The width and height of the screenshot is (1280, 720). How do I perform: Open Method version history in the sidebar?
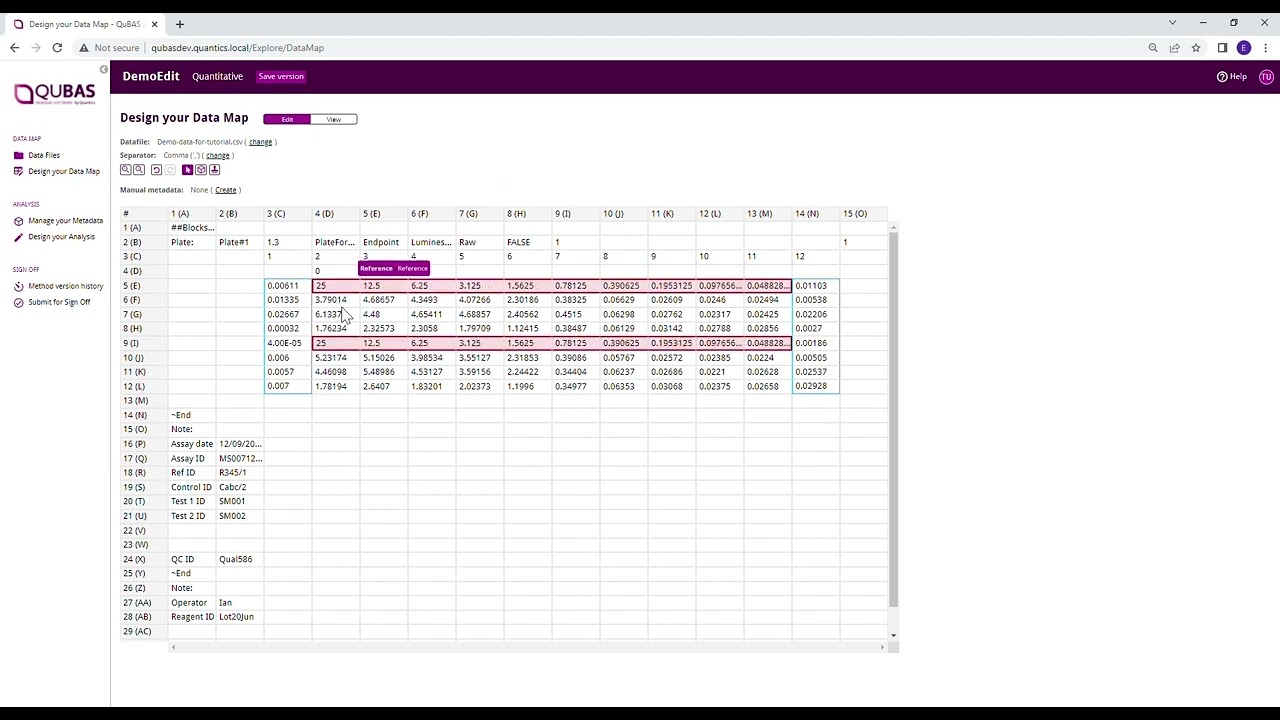(66, 286)
